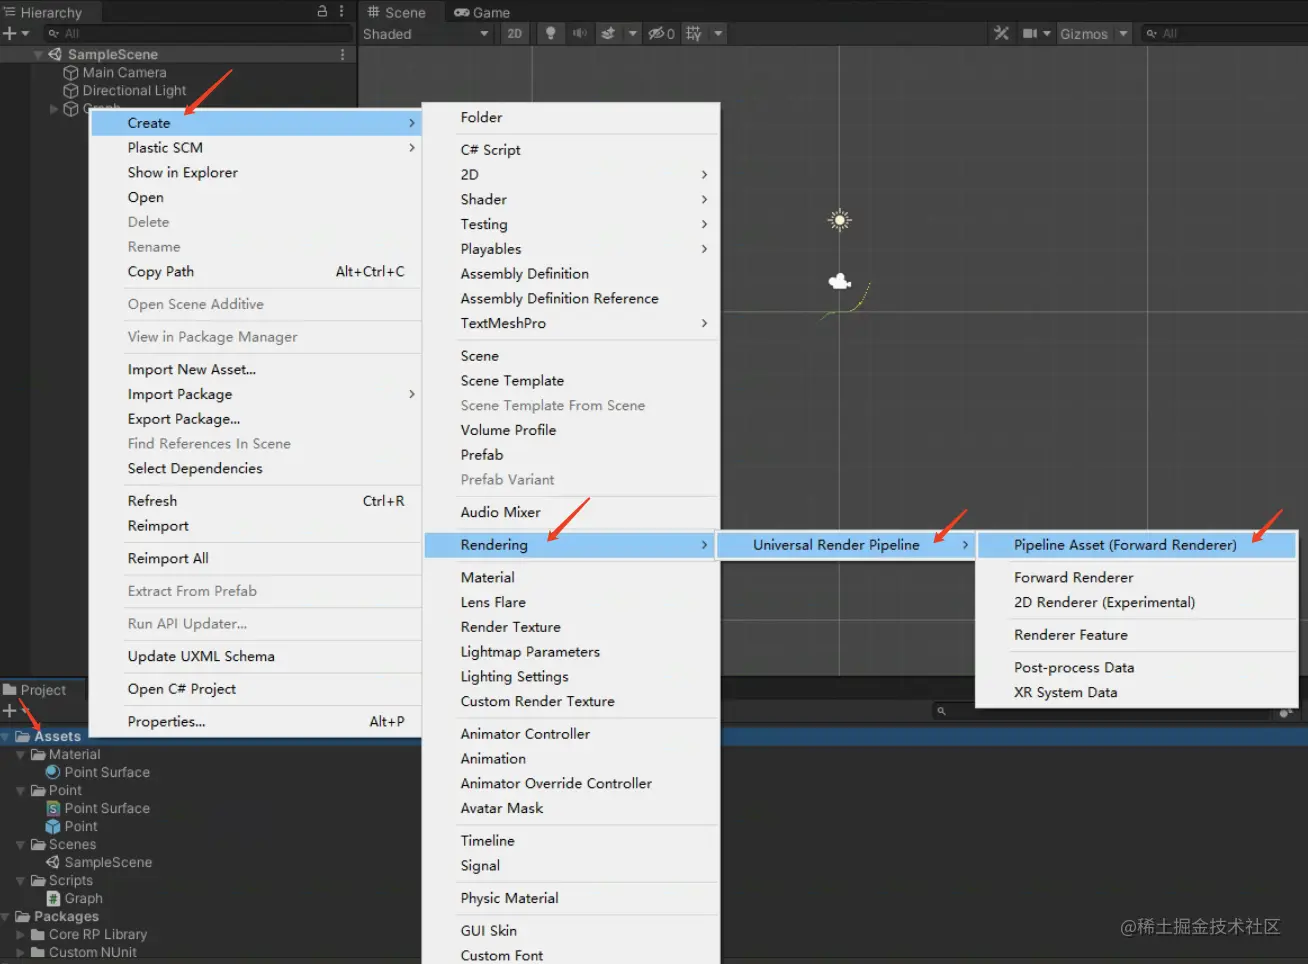Select Rendering in the Create submenu
The height and width of the screenshot is (964, 1308).
(x=571, y=545)
